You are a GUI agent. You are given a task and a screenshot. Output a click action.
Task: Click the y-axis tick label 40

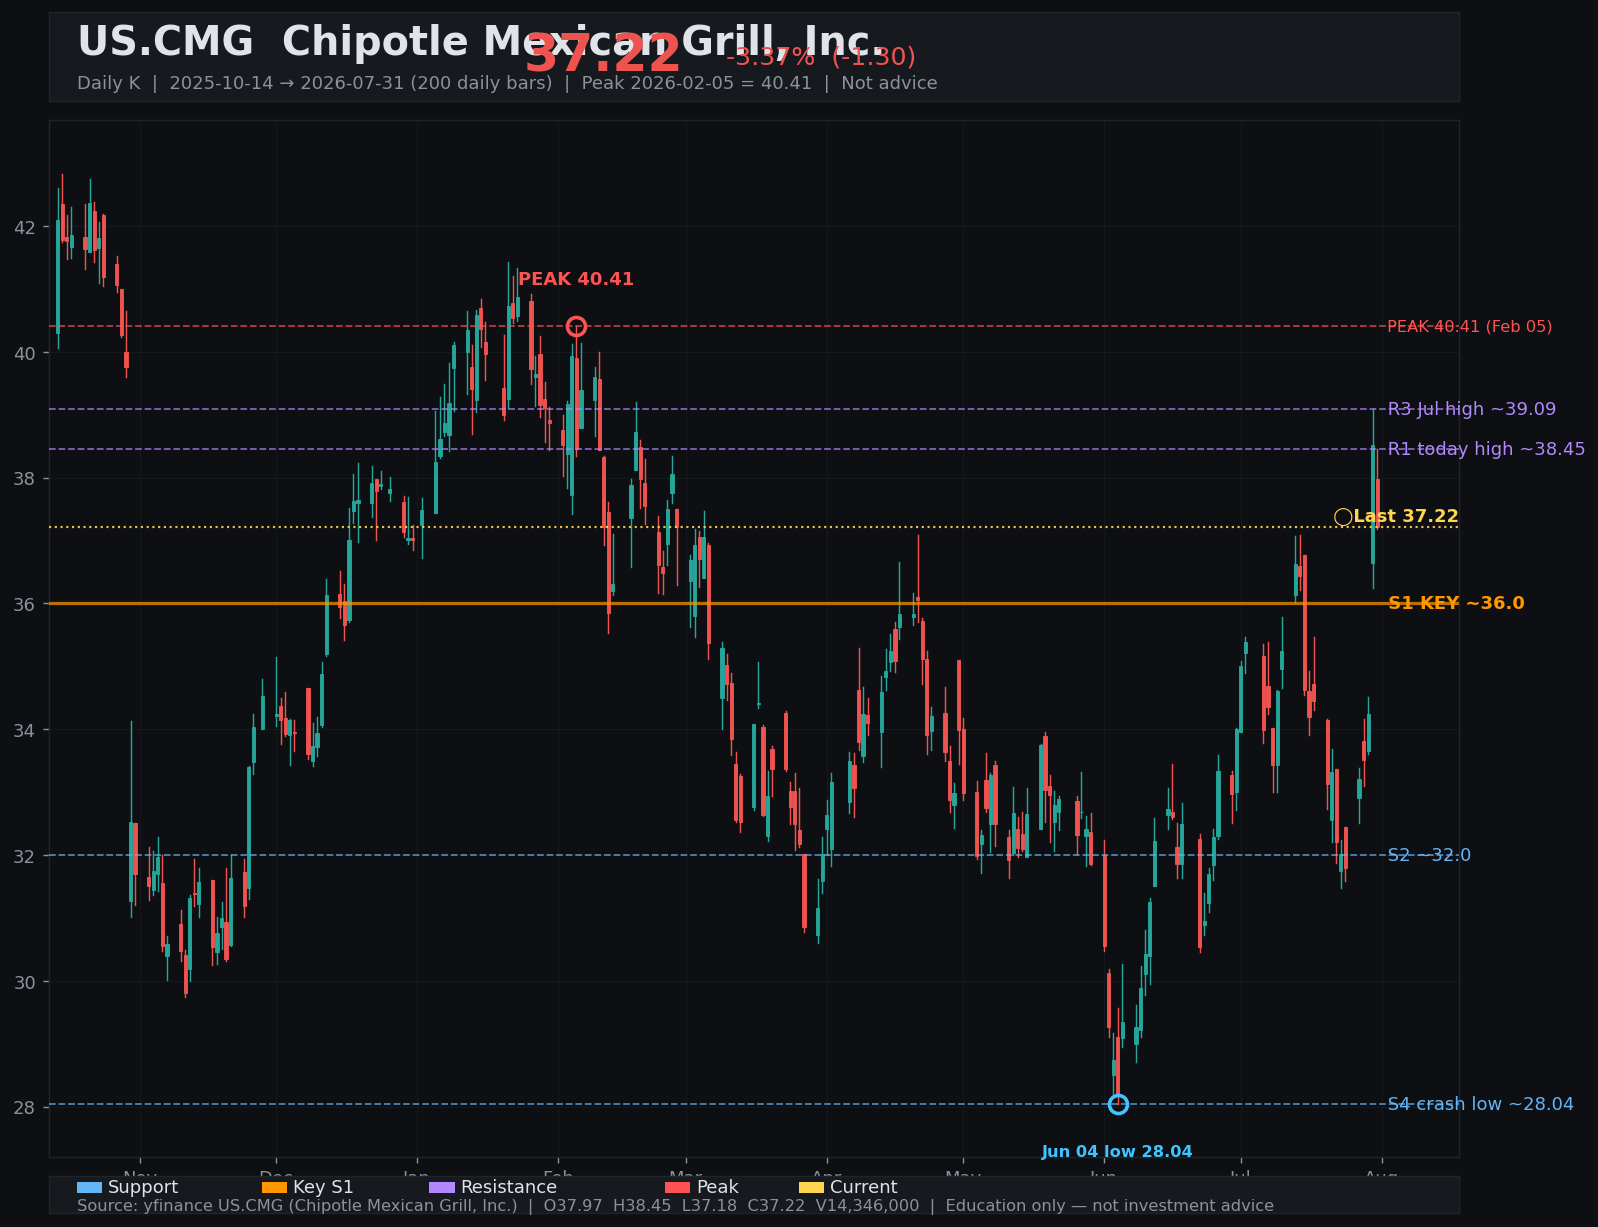pyautogui.click(x=25, y=353)
